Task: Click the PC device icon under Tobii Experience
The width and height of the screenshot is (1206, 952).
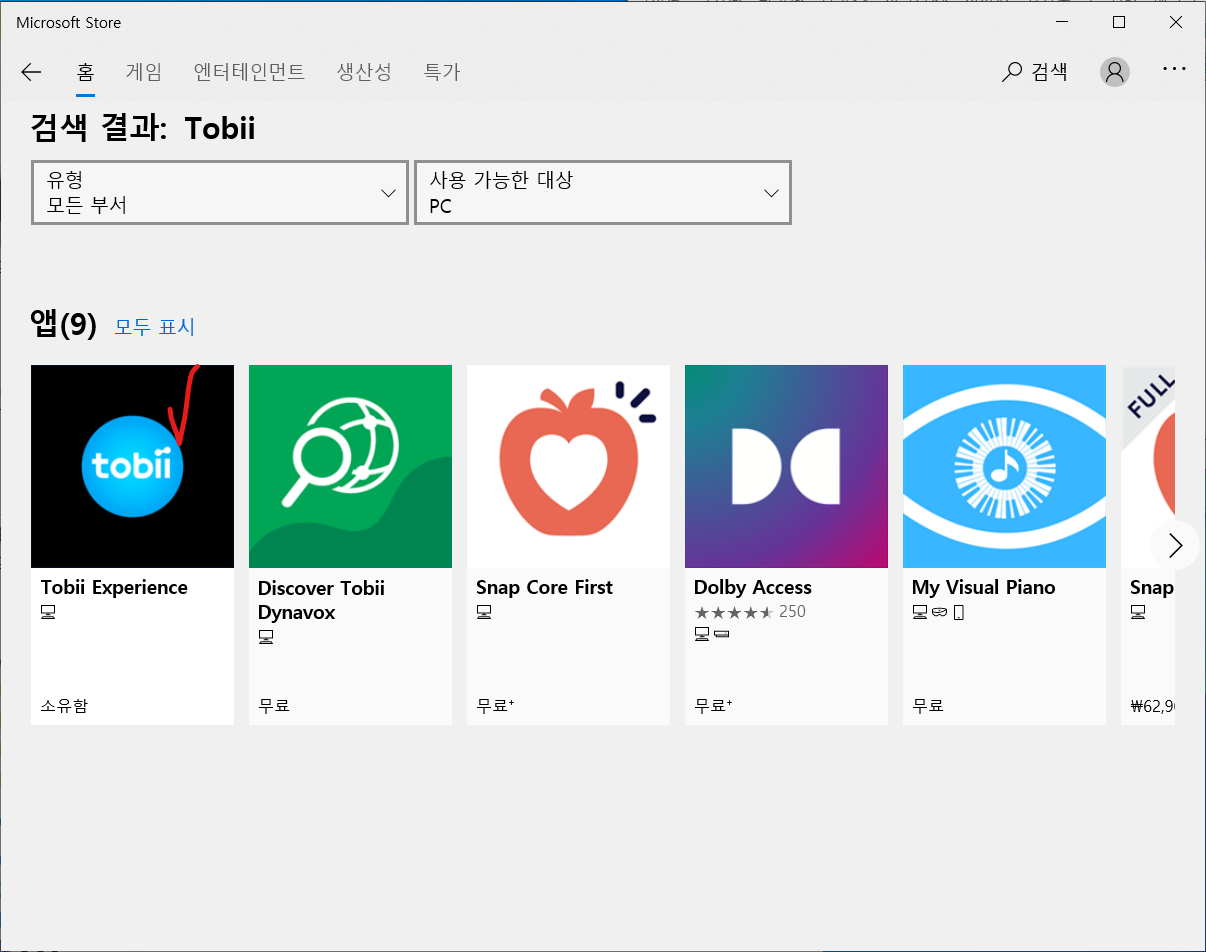Action: pos(48,612)
